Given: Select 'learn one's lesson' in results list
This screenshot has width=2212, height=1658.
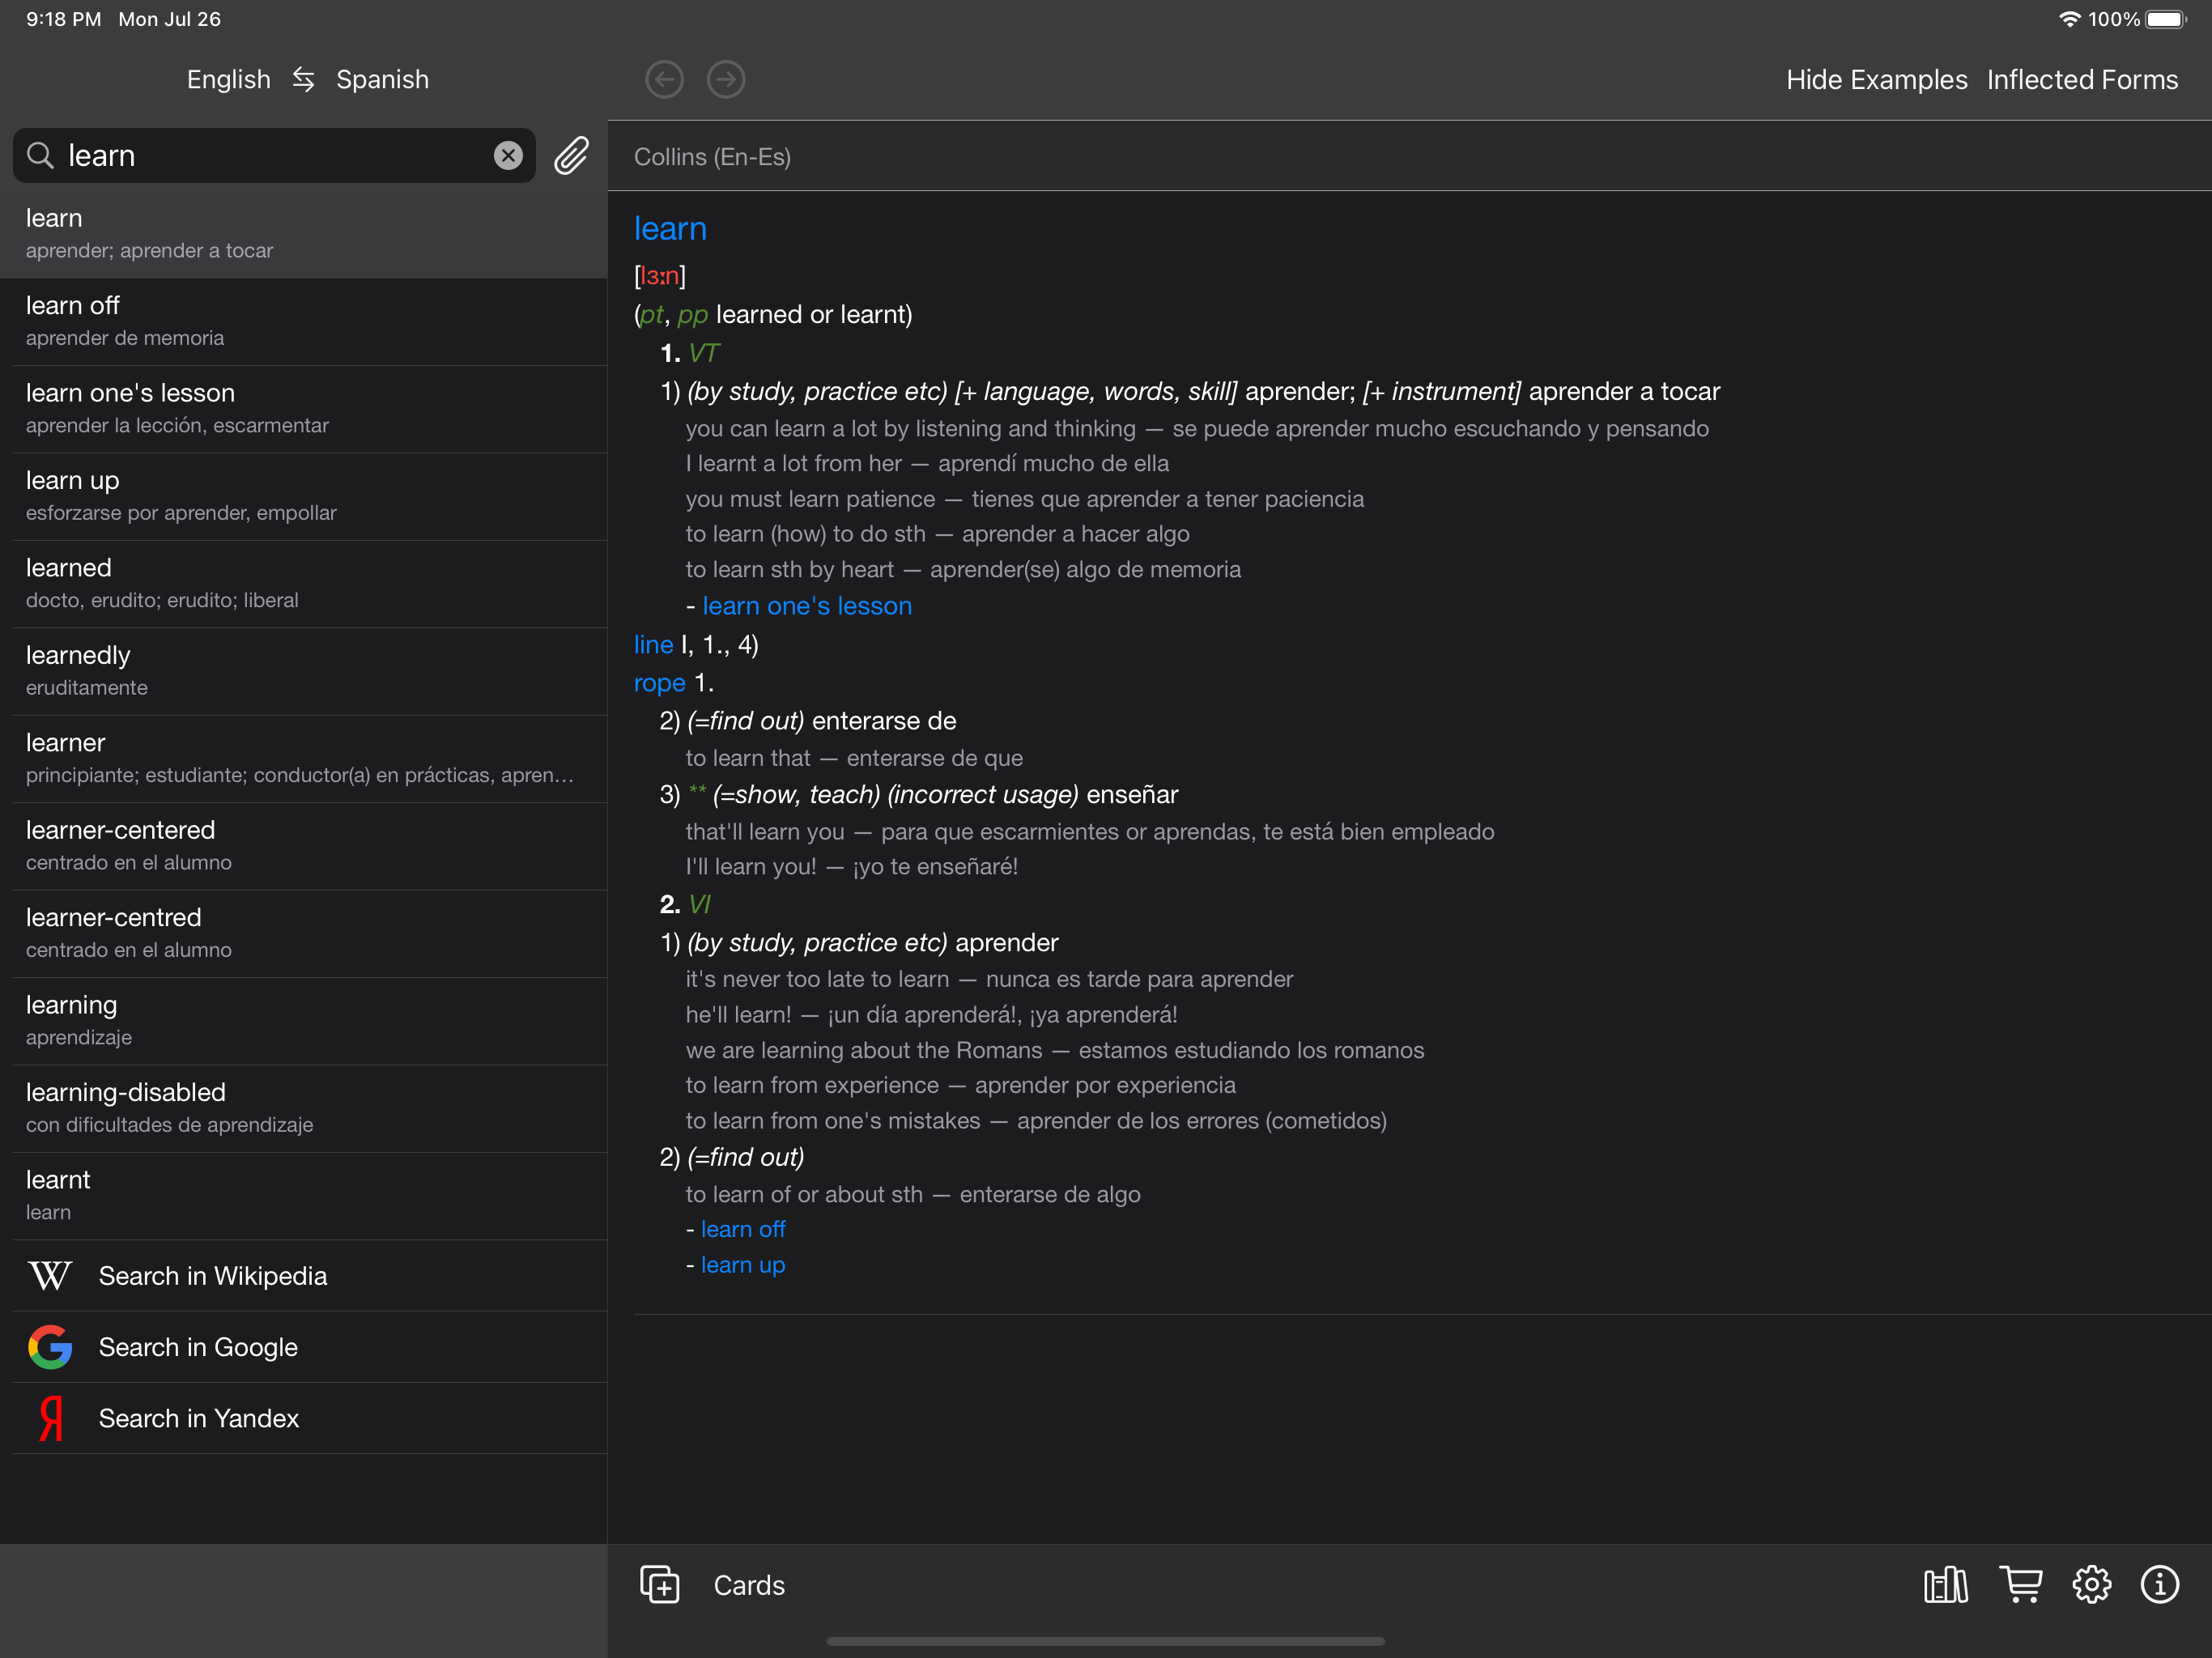Looking at the screenshot, I should (303, 408).
